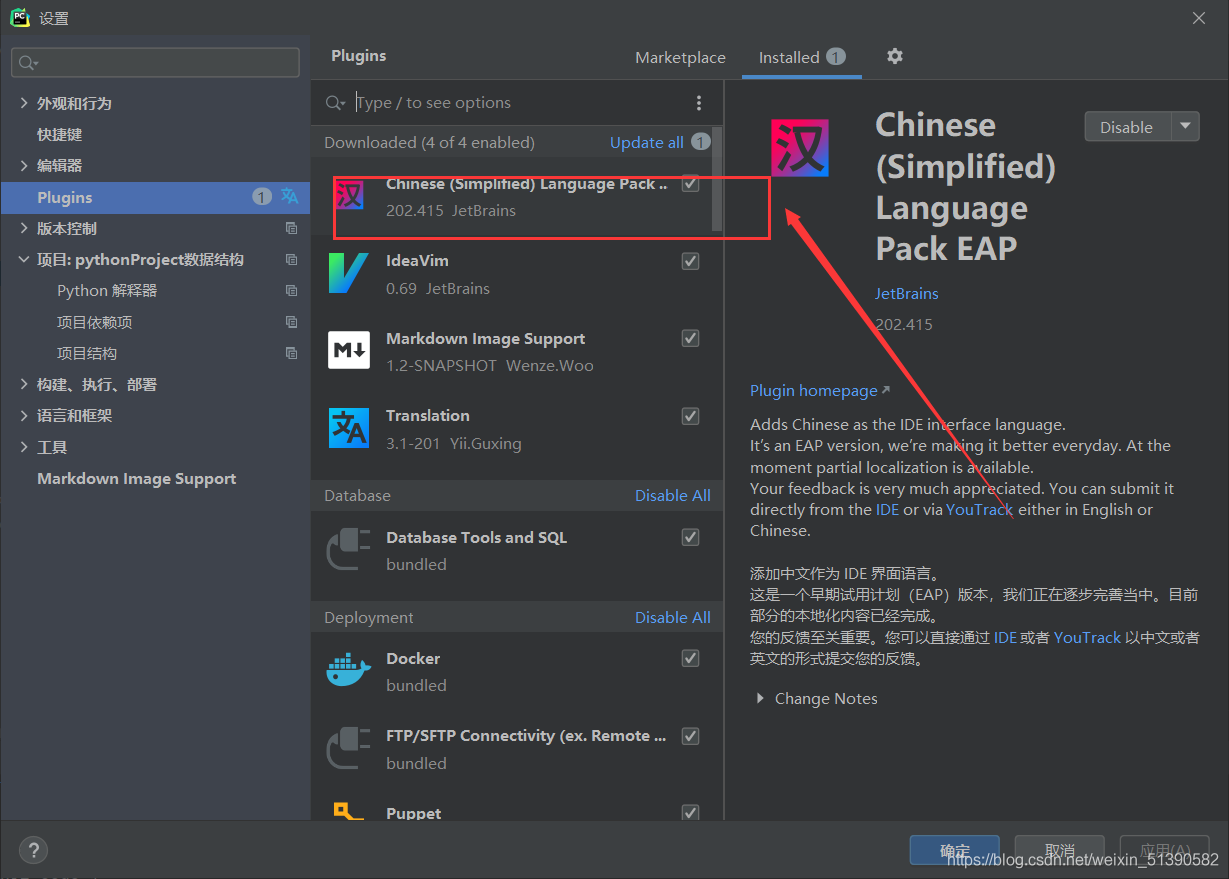Toggle FTP/SFTP Connectivity checkbox
The width and height of the screenshot is (1229, 879).
(690, 736)
